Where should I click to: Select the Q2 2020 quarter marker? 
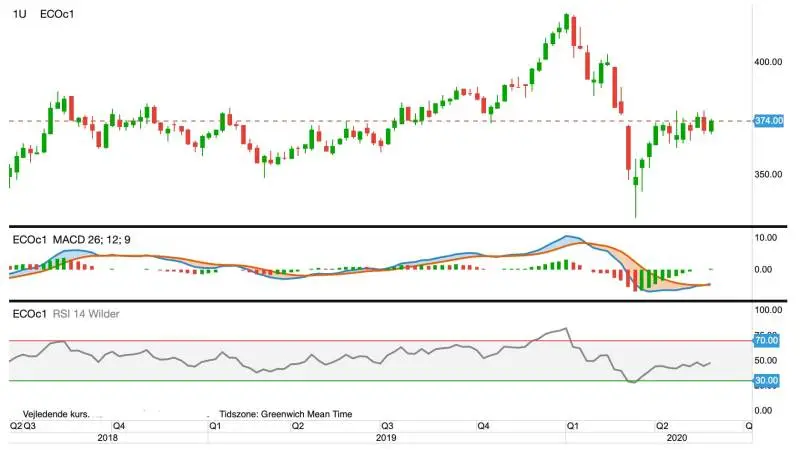[662, 426]
